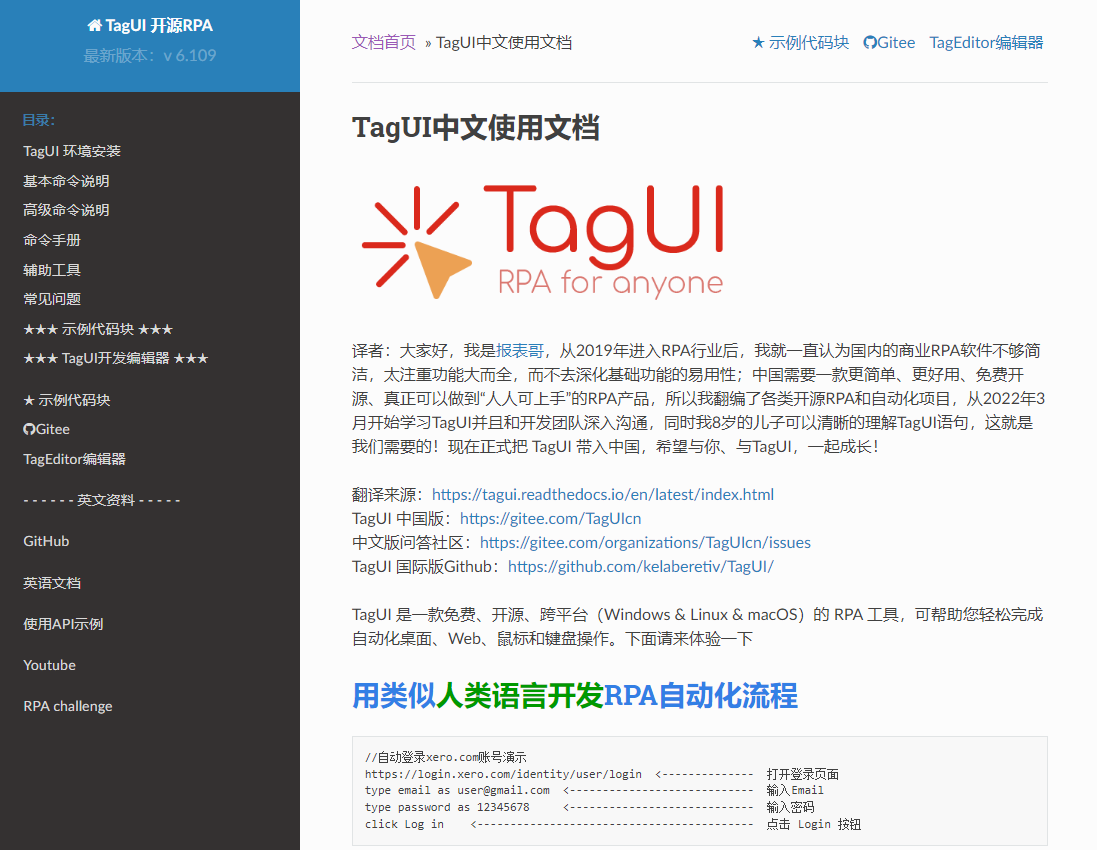Click the //自动登录xero.com账号演示 code comment
The width and height of the screenshot is (1097, 850).
(446, 757)
